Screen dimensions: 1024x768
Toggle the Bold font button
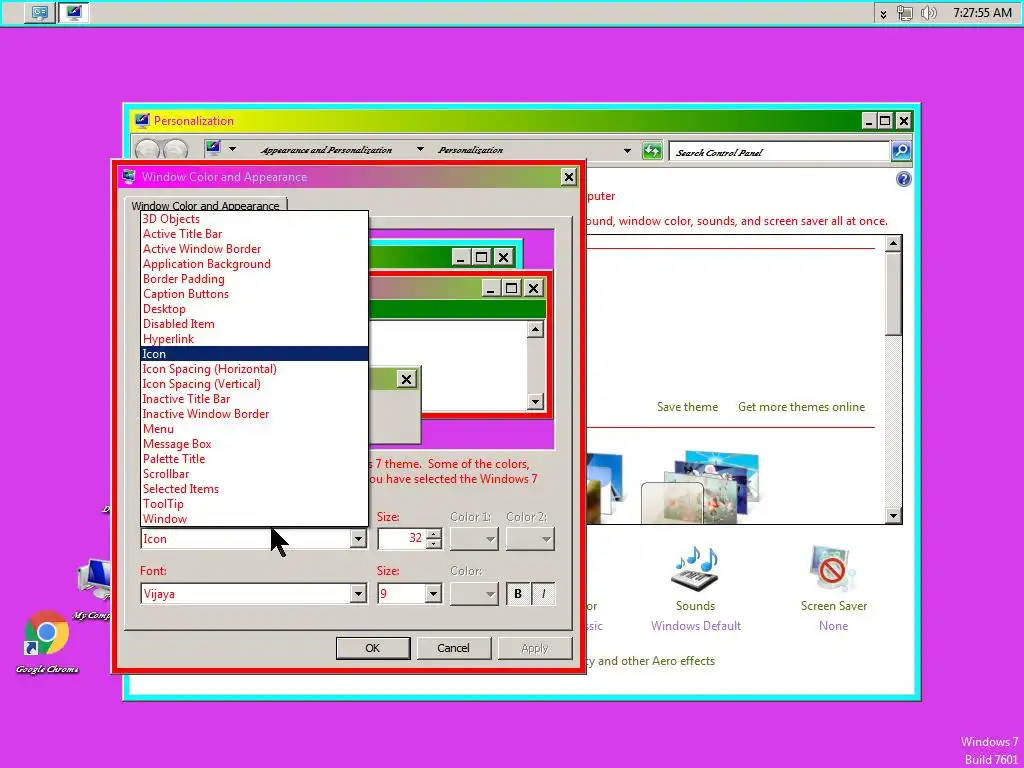[x=518, y=594]
